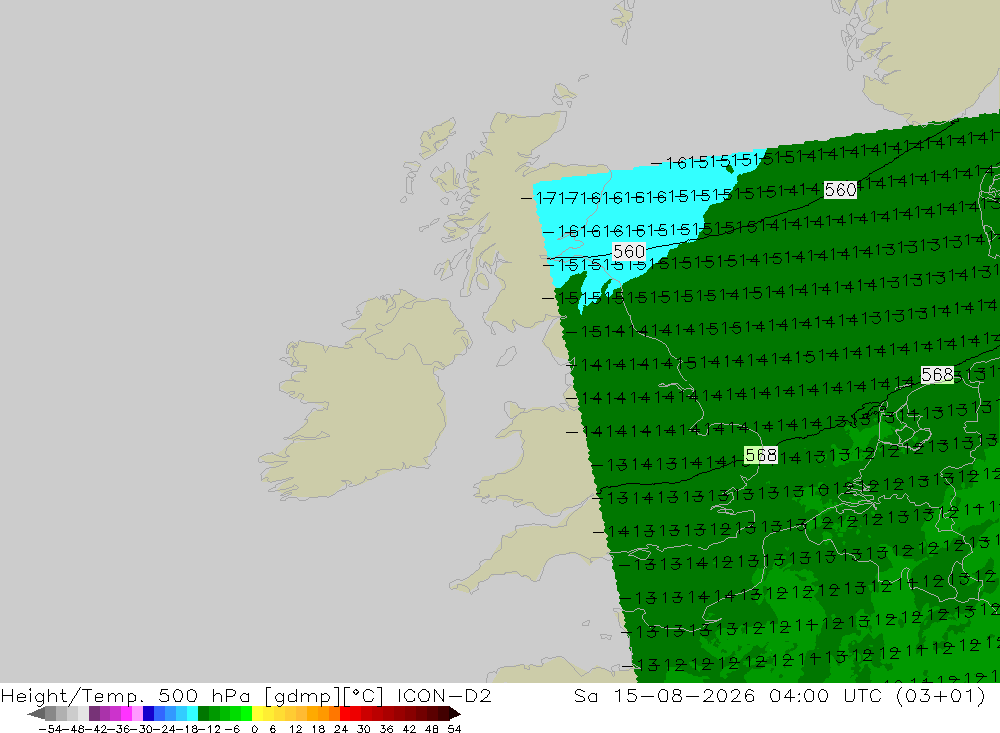Screen dimensions: 1000x733
Task: Click the legend scale value '24'
Action: (341, 729)
